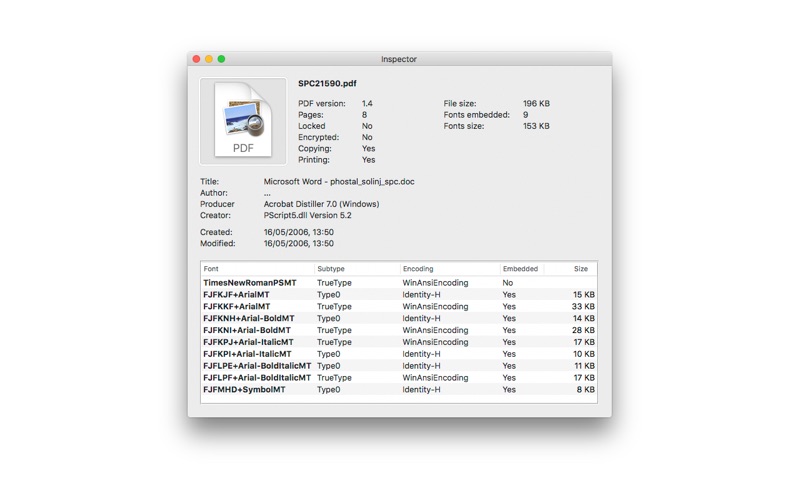Select the FJFKNI+Arial-BoldMT font row
Screen dimensions: 800x500
pos(399,330)
